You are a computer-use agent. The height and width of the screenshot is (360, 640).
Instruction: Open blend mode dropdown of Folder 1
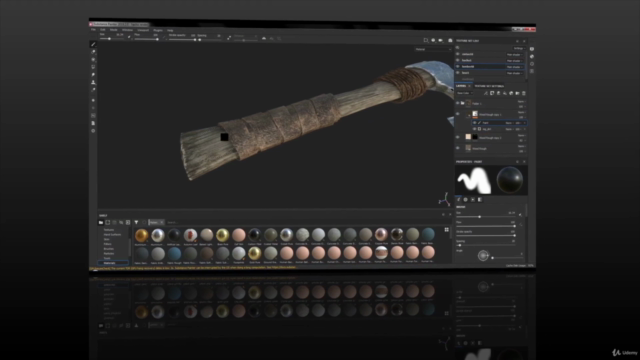tap(521, 102)
